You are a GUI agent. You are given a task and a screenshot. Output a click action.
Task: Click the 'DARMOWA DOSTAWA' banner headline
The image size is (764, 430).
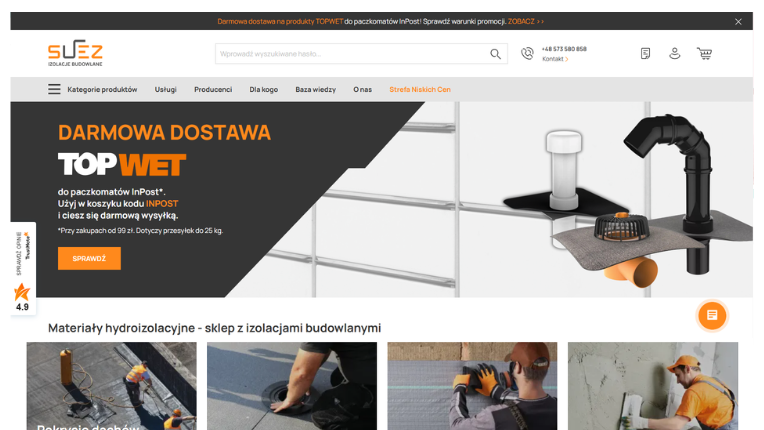point(164,132)
